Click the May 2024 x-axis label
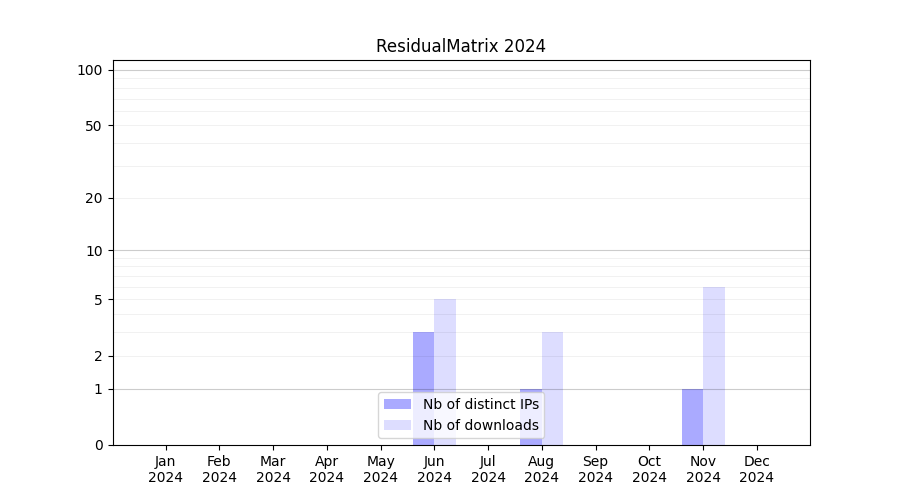 (381, 469)
